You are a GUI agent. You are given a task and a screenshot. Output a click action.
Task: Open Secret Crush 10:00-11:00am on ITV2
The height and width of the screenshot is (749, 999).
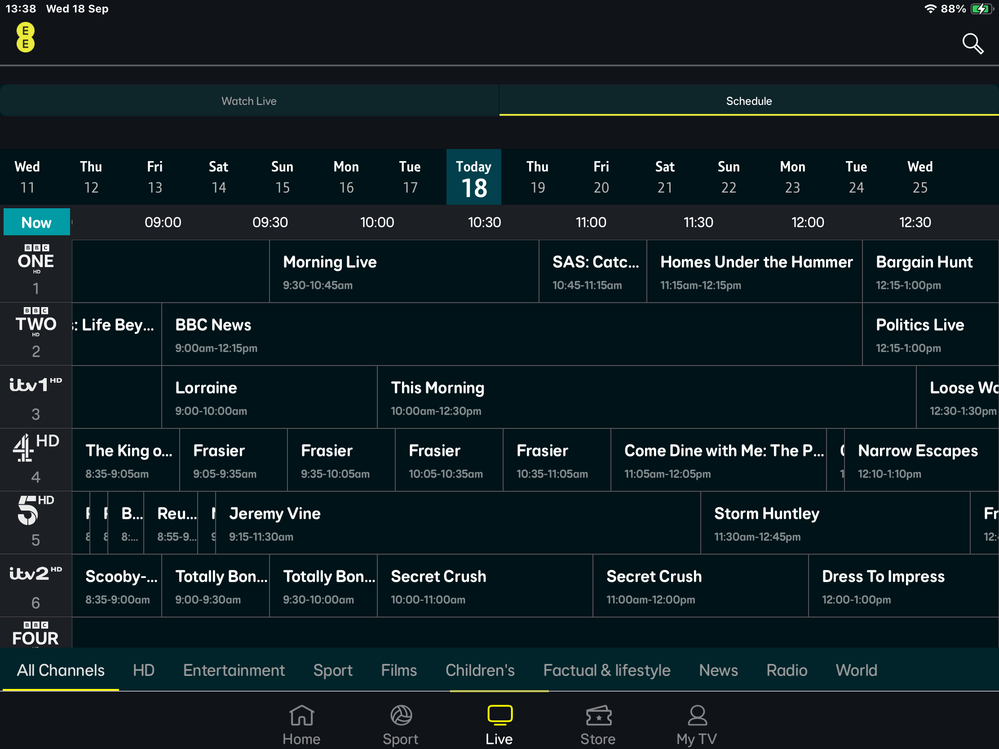[x=485, y=586]
